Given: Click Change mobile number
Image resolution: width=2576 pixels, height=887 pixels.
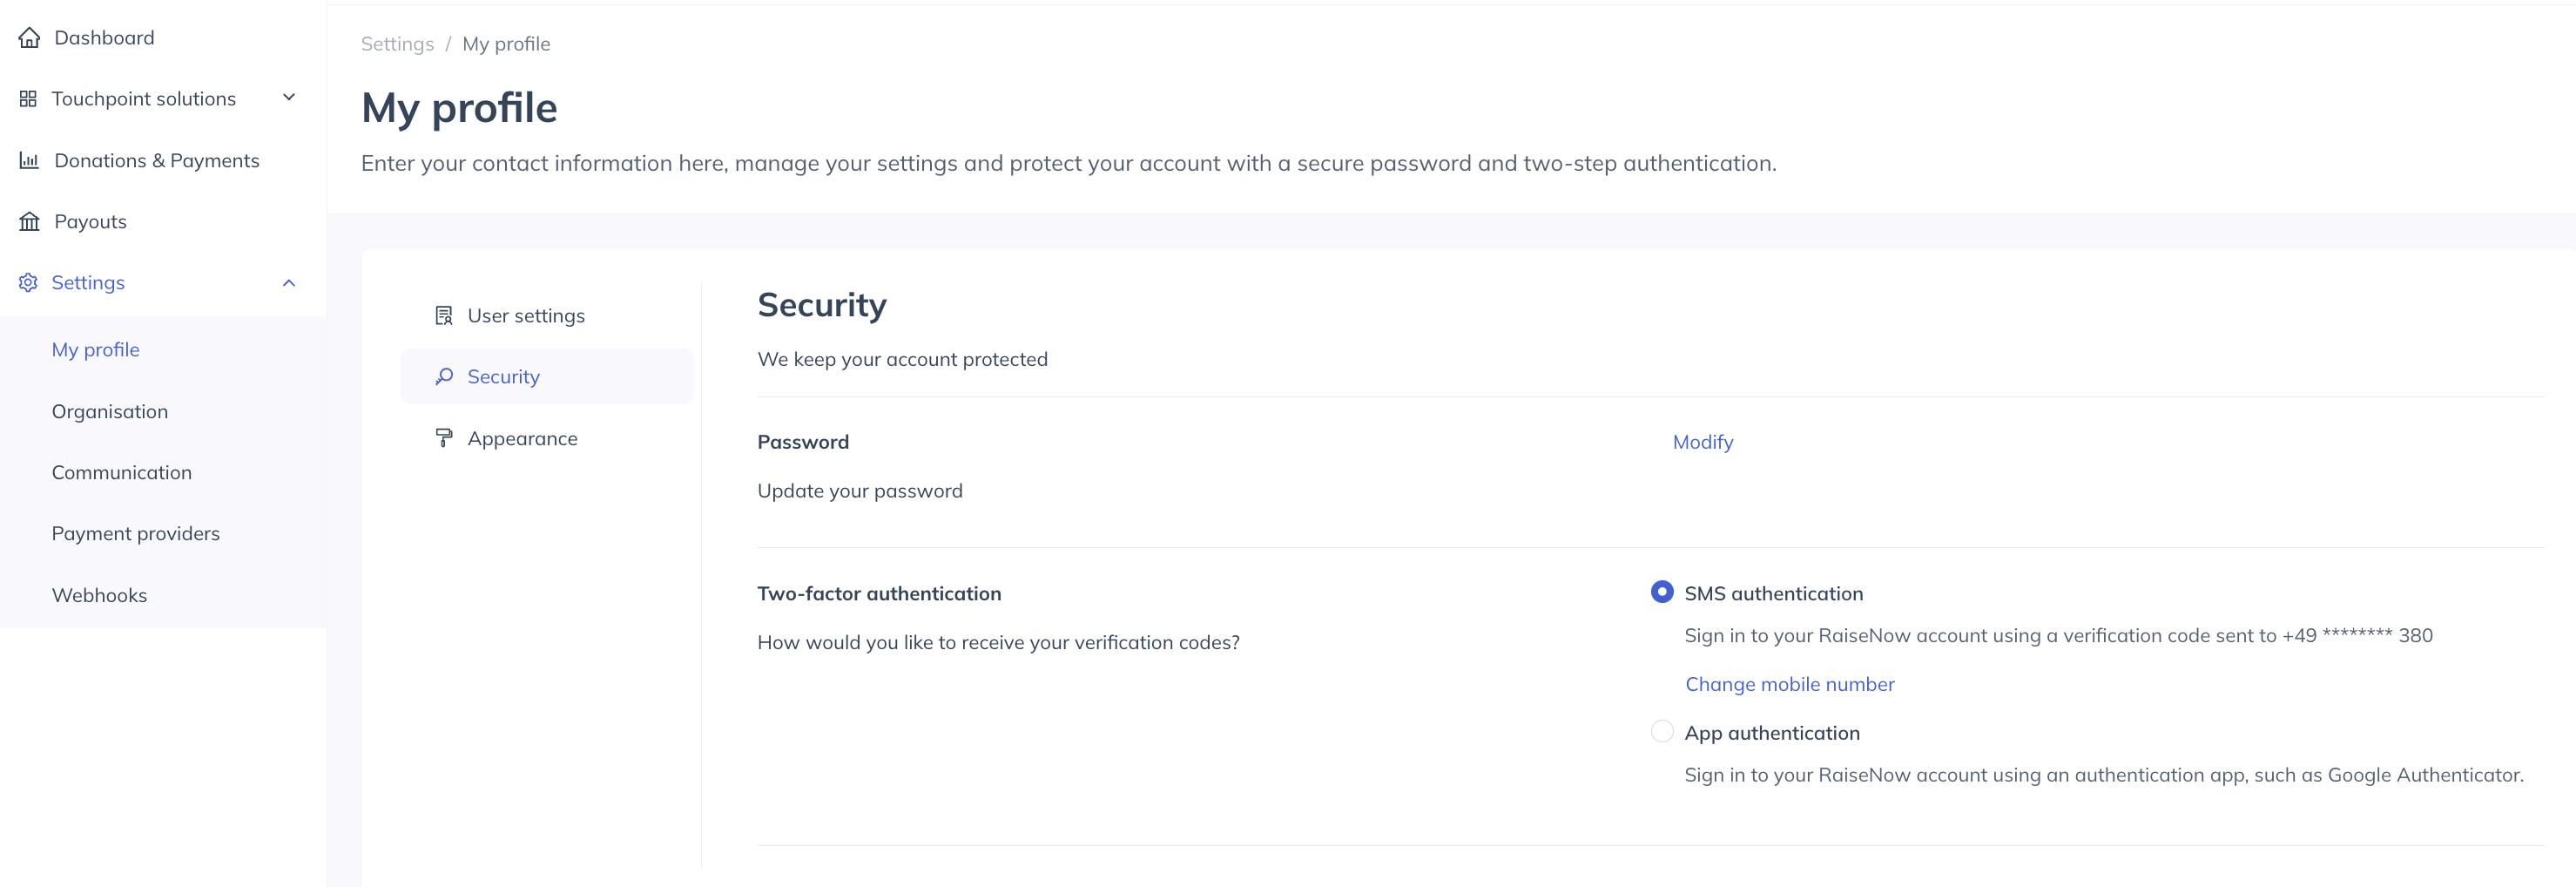Looking at the screenshot, I should (1789, 684).
